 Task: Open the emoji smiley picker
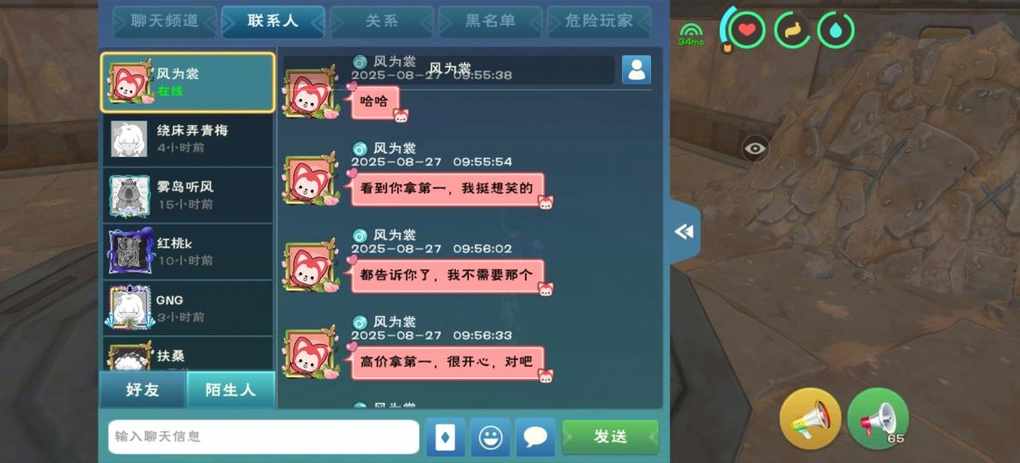pos(490,437)
